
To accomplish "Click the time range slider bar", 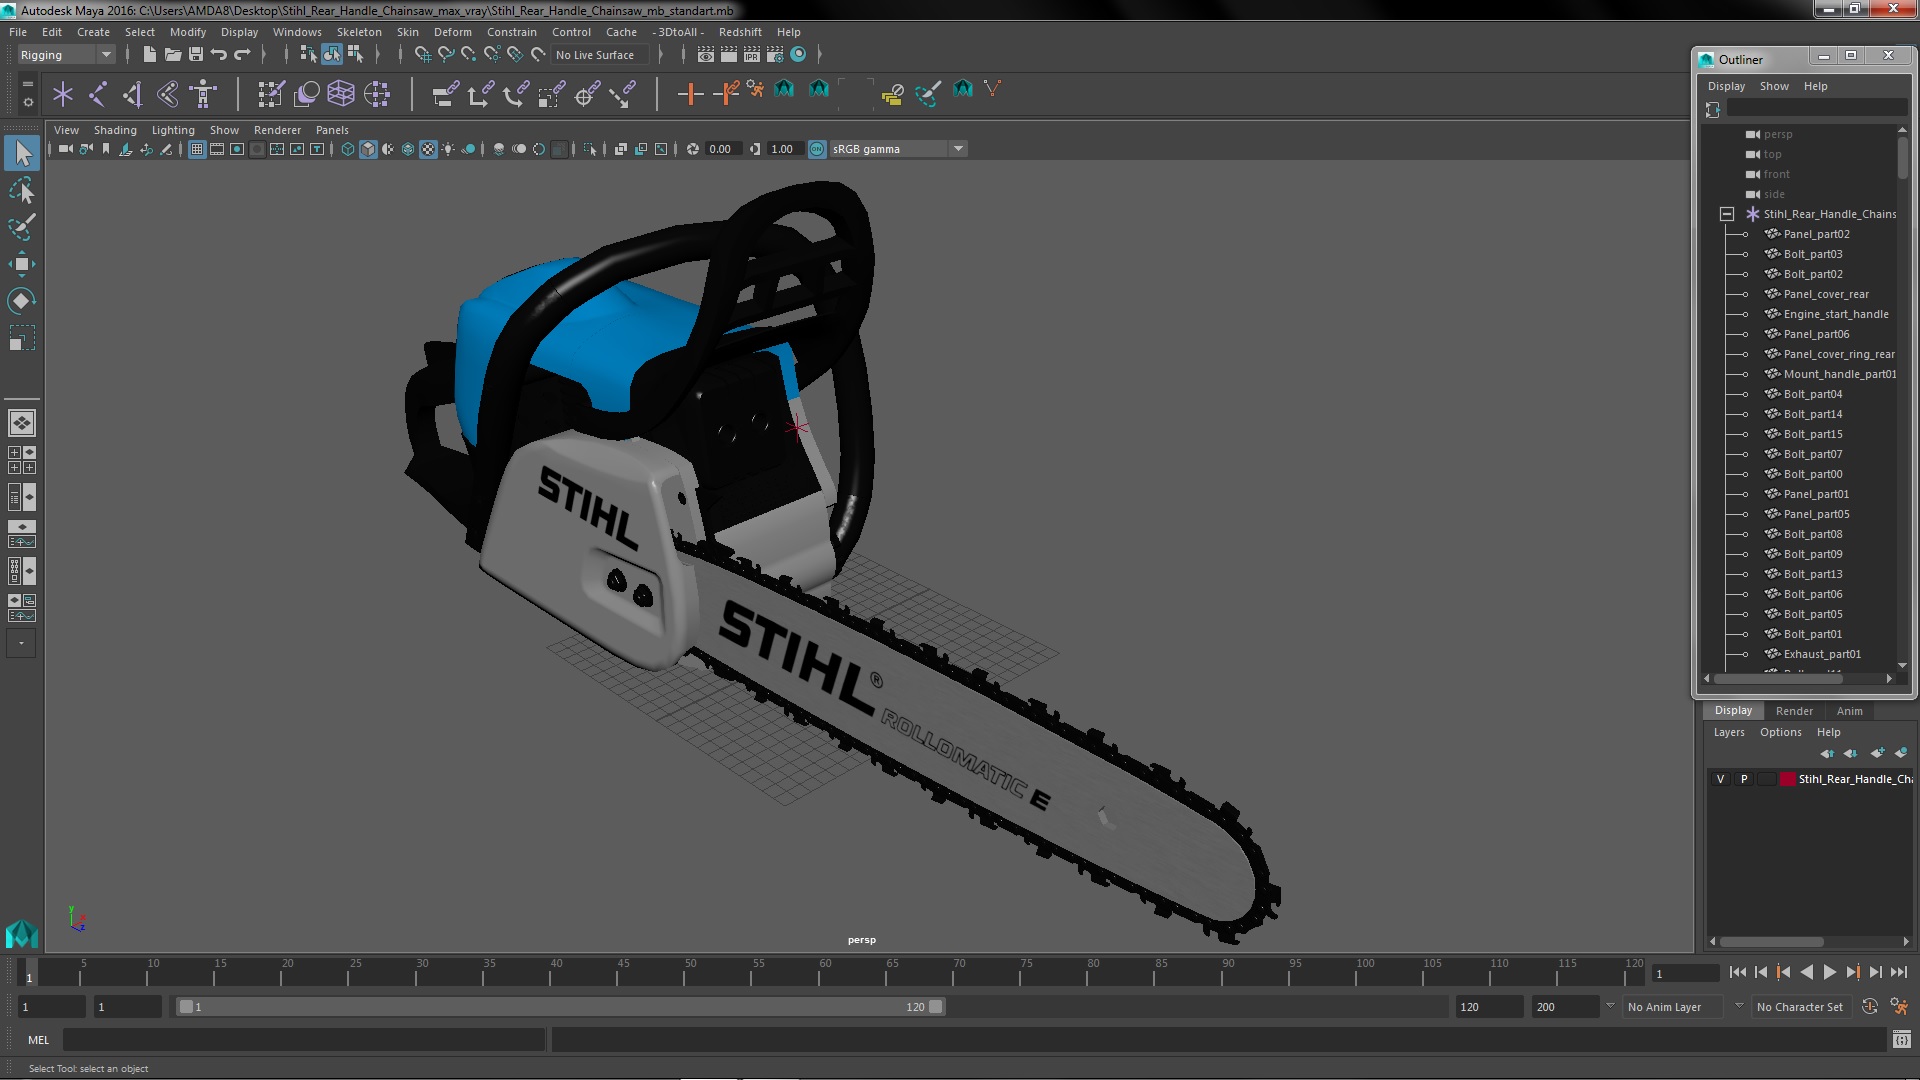I will (560, 1007).
